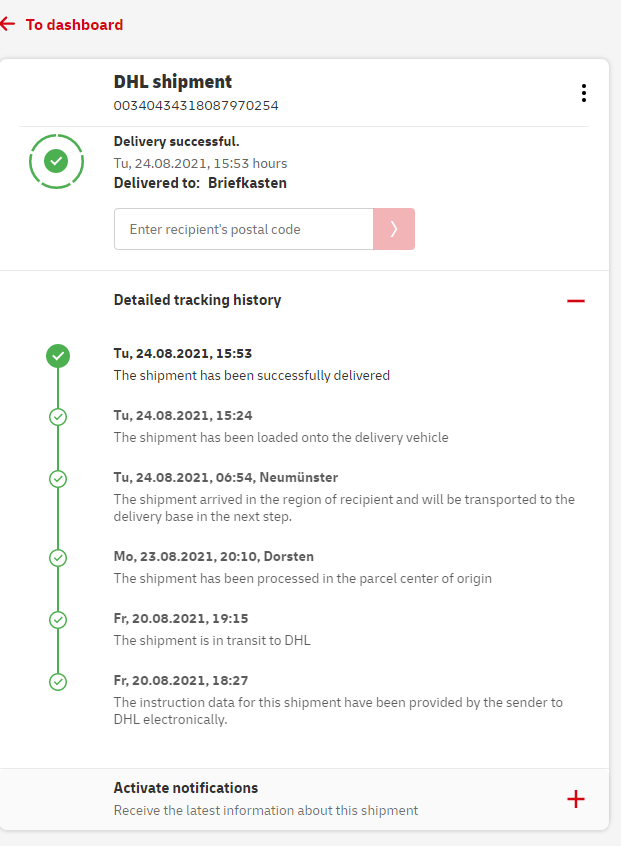This screenshot has width=621, height=853.
Task: Click the DHL shipment title
Action: click(172, 82)
